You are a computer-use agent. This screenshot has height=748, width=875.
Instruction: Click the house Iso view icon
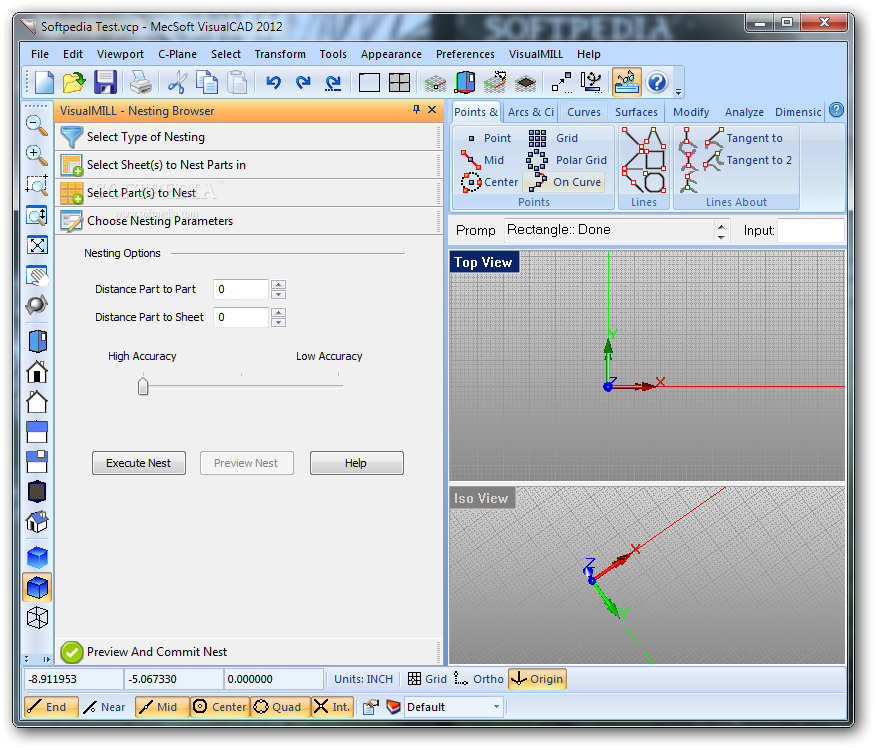click(x=37, y=522)
